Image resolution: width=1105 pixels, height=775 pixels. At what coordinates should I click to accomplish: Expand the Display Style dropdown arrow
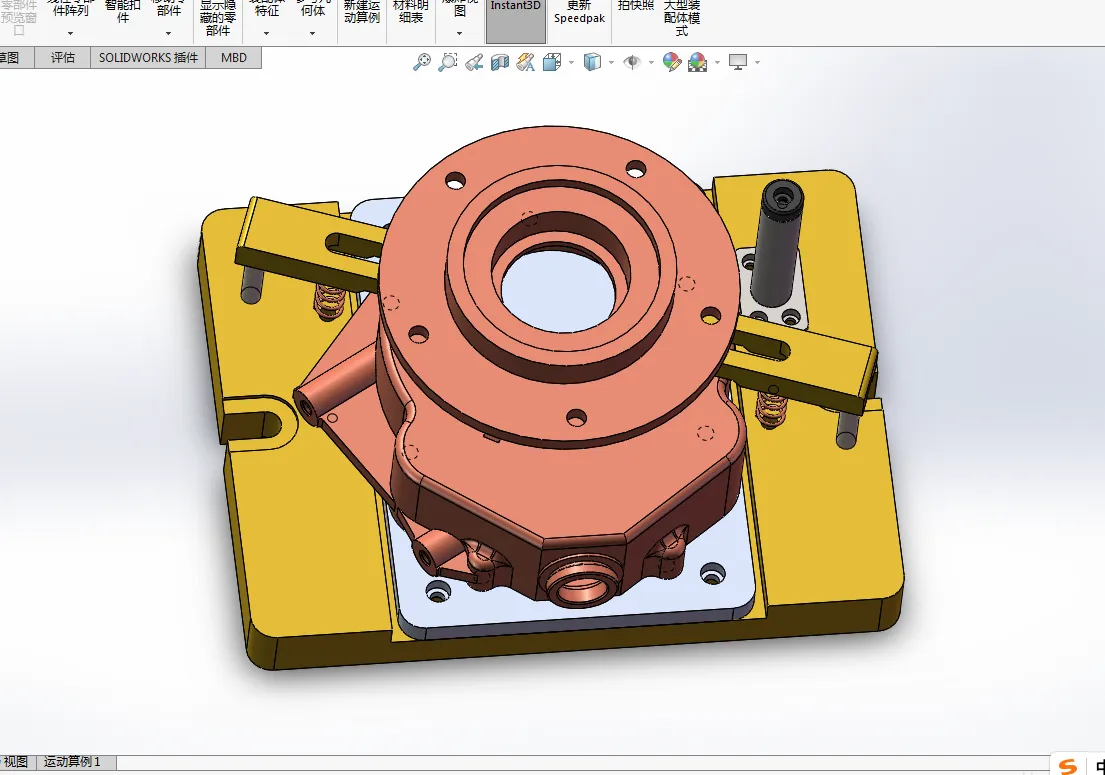click(611, 63)
